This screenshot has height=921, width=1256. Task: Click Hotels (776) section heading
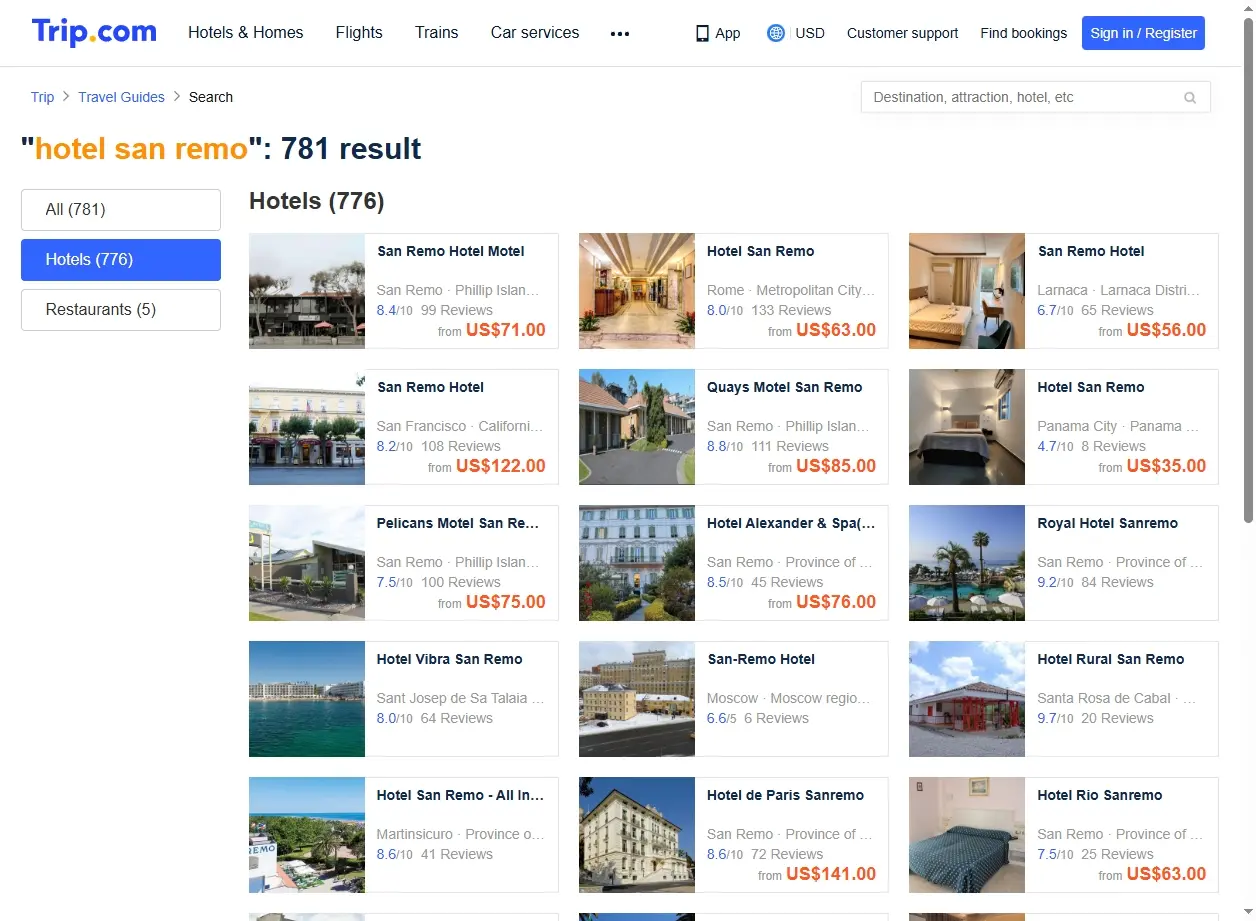point(317,201)
